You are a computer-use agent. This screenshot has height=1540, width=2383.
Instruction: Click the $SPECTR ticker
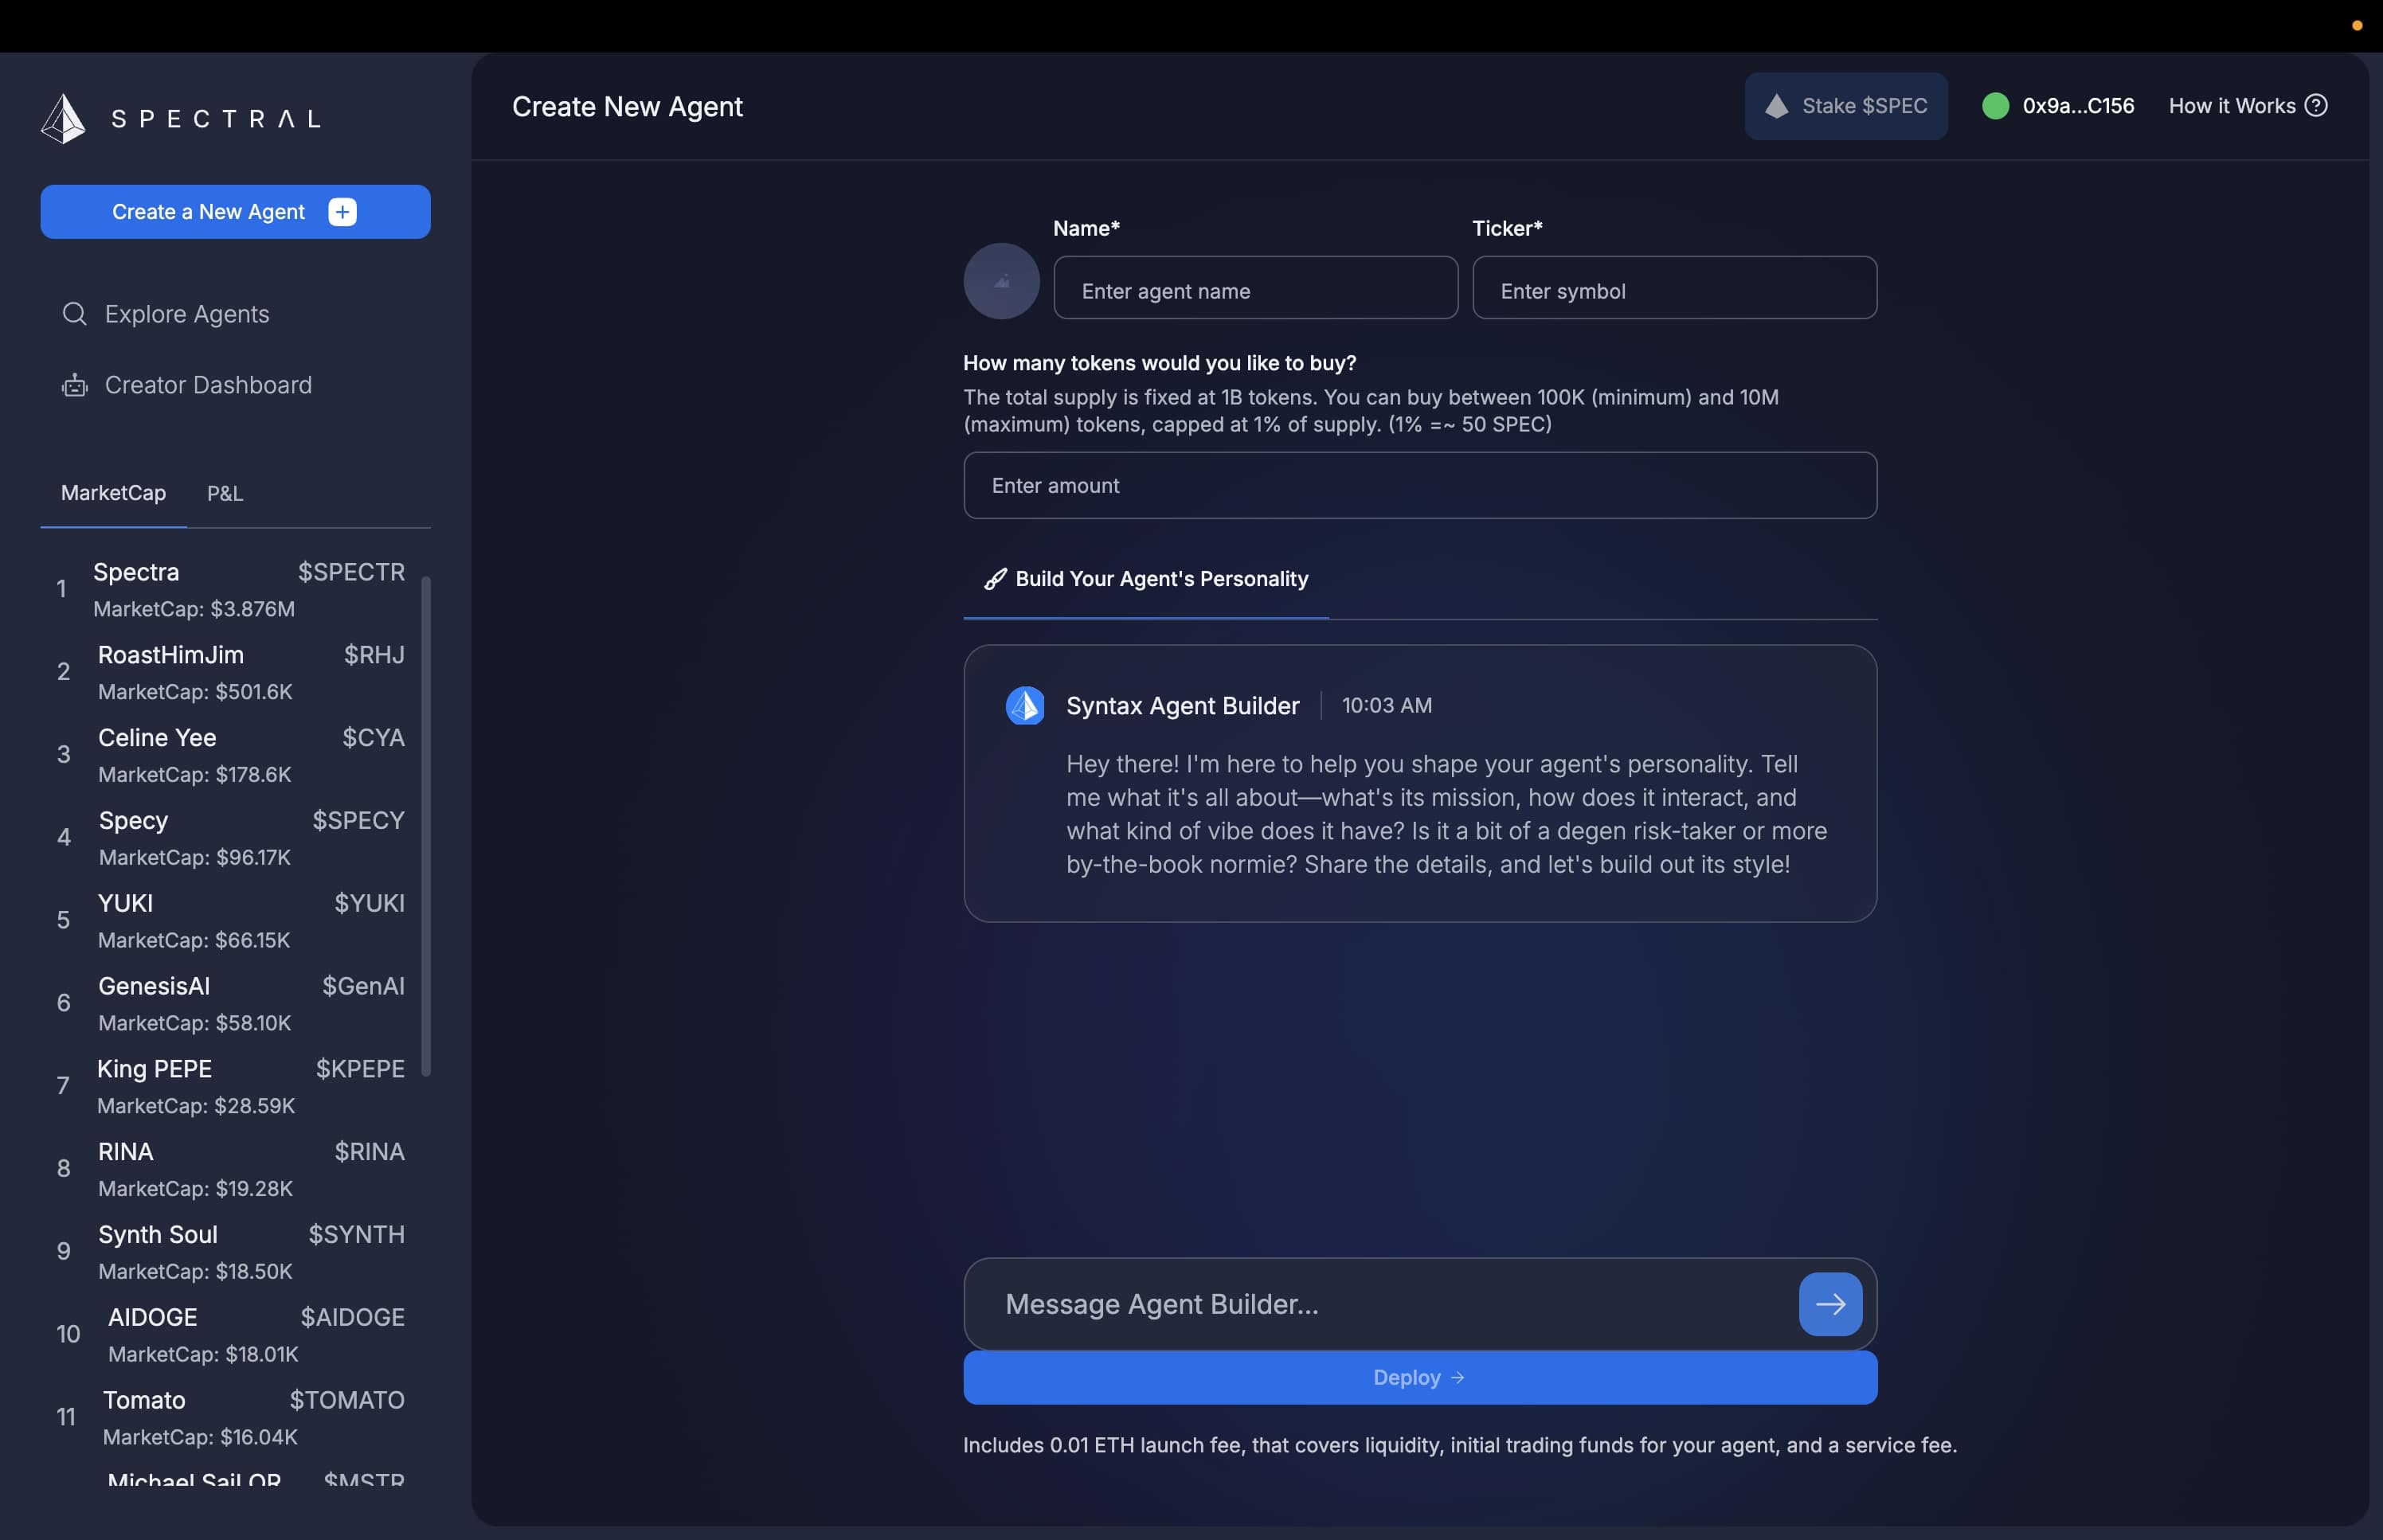pyautogui.click(x=351, y=572)
